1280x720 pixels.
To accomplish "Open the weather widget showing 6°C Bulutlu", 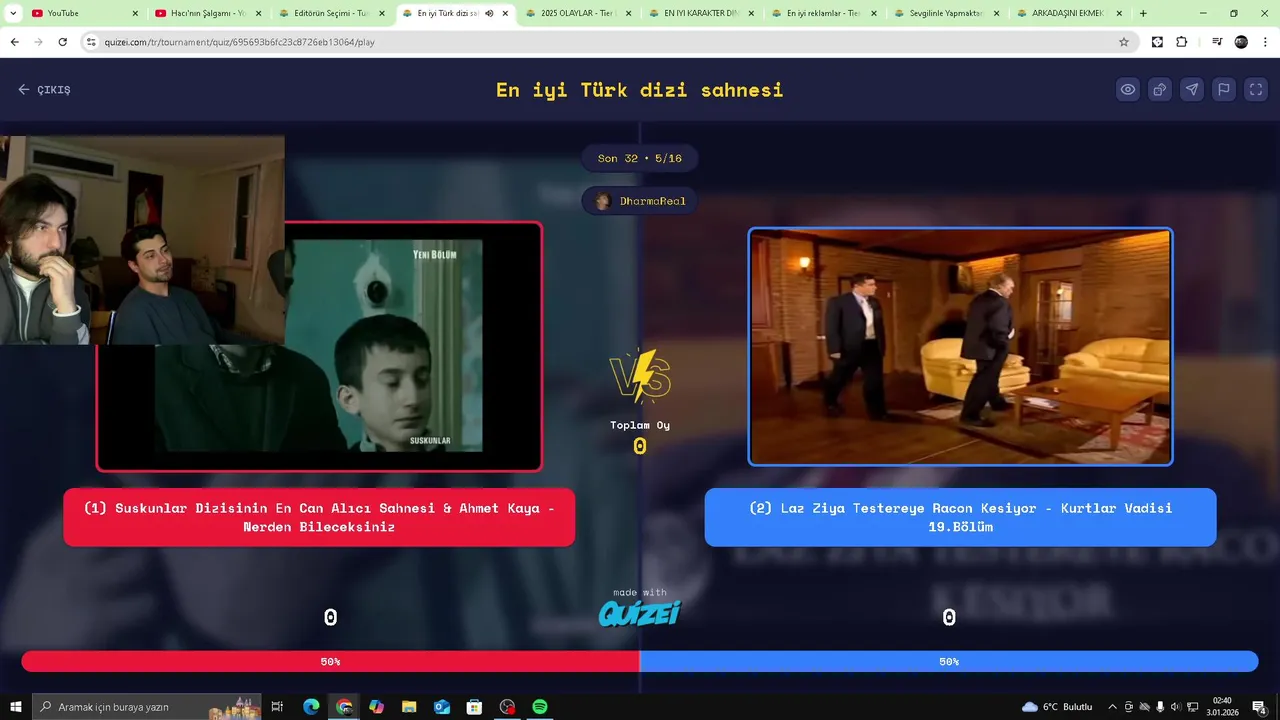I will tap(1057, 707).
